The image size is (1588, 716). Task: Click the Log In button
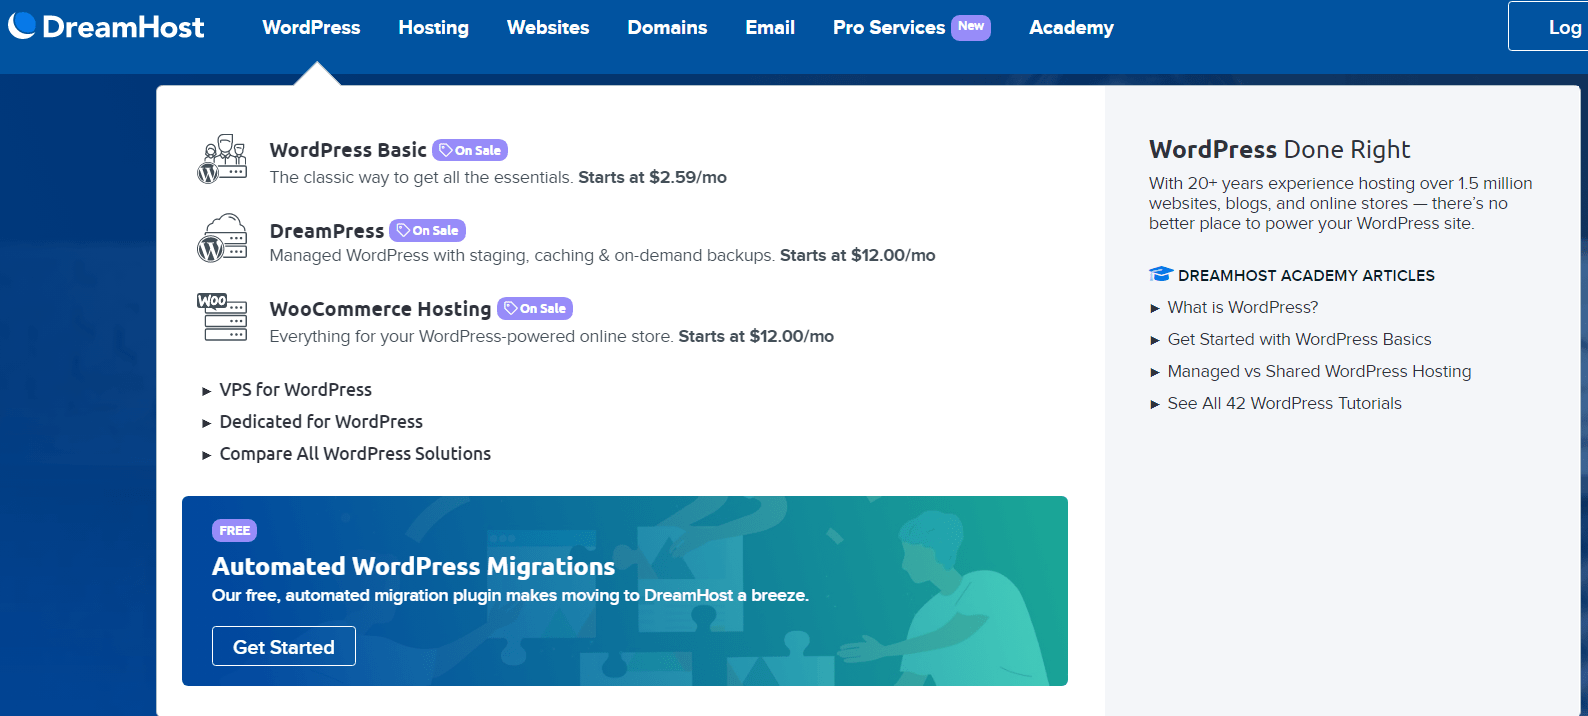[x=1548, y=26]
